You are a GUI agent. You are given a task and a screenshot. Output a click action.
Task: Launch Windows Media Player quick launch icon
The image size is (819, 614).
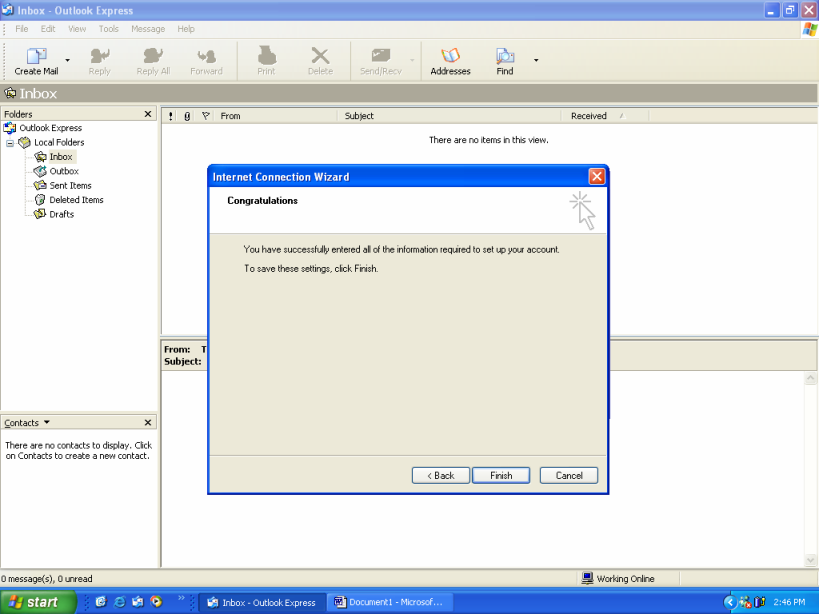(x=156, y=601)
